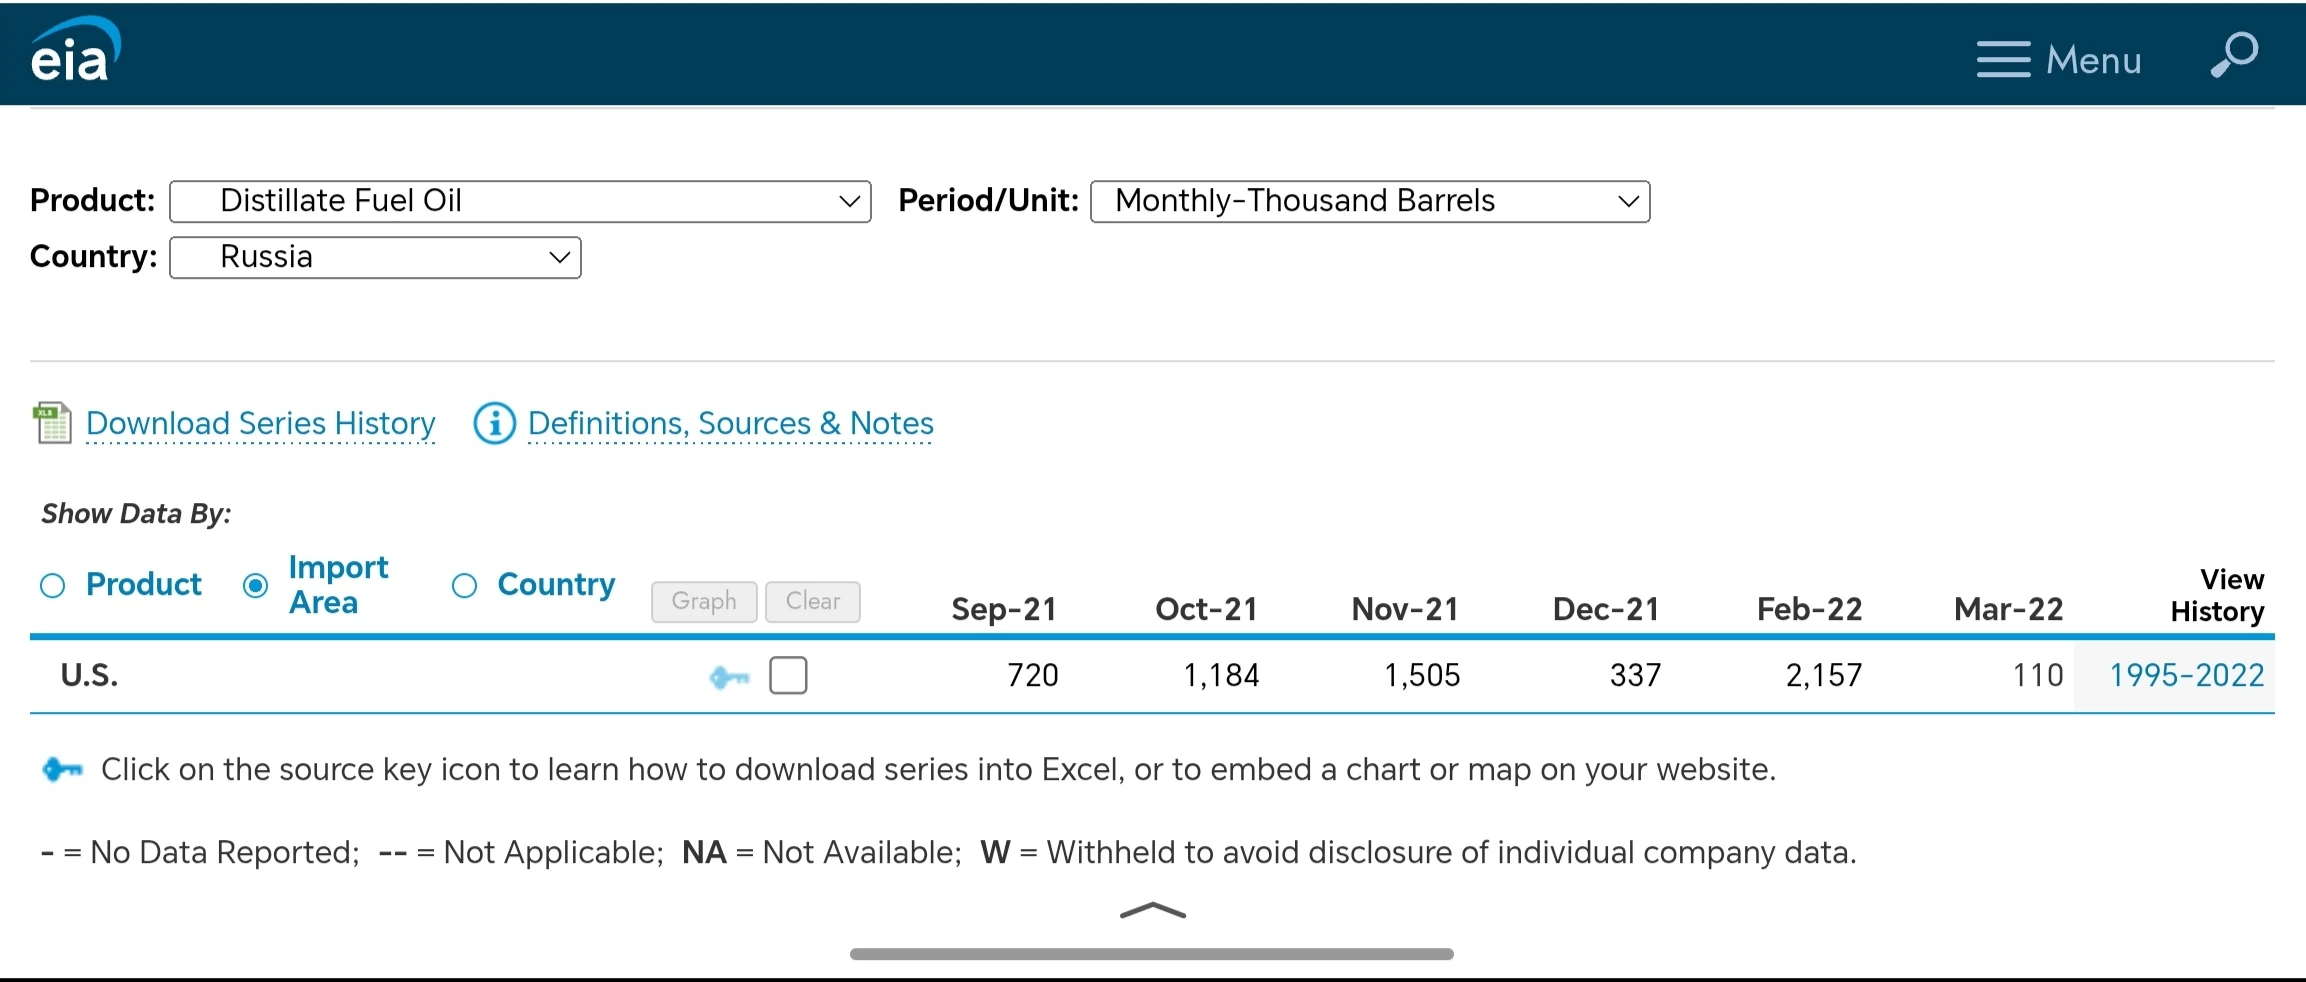Click the Excel spreadsheet download icon
Image resolution: width=2306 pixels, height=982 pixels.
pyautogui.click(x=52, y=423)
